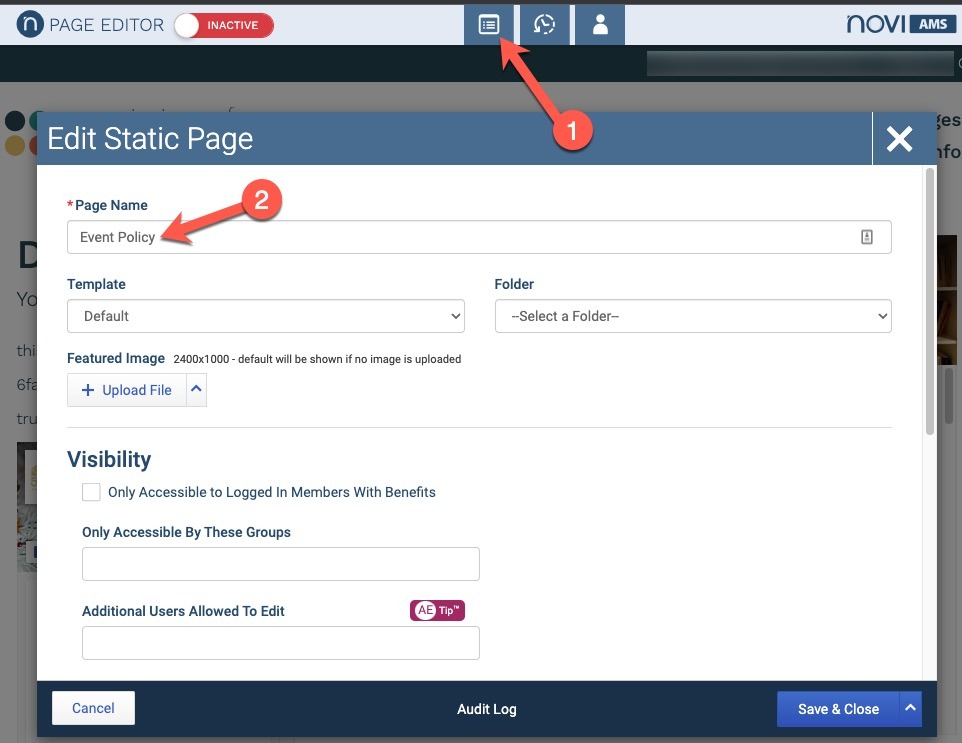The width and height of the screenshot is (962, 743).
Task: Open the Select a Folder dropdown
Action: click(x=693, y=316)
